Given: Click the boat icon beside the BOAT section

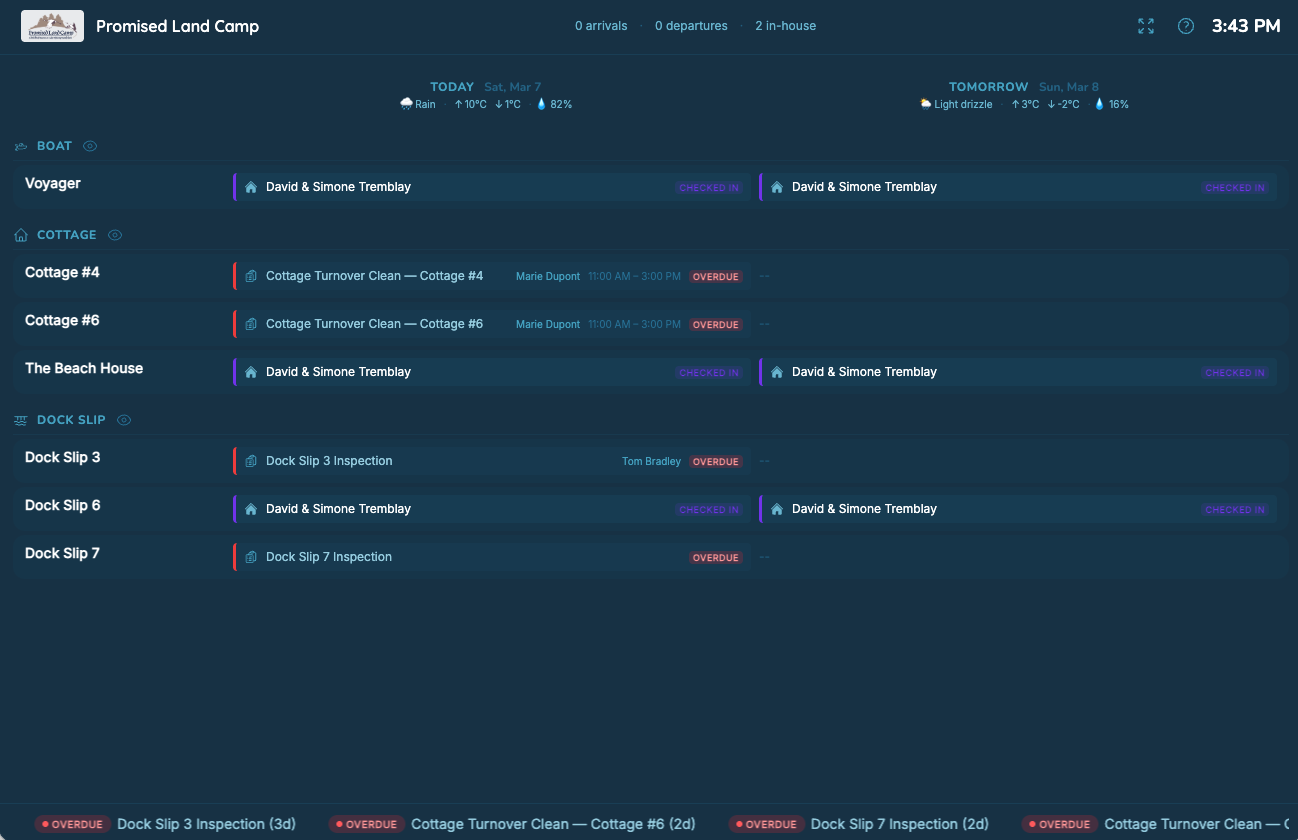Looking at the screenshot, I should (20, 145).
